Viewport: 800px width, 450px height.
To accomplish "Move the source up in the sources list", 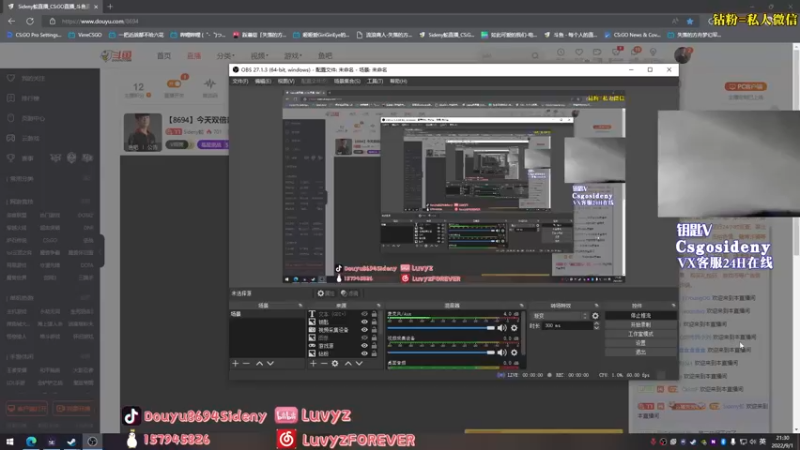I will [x=348, y=363].
